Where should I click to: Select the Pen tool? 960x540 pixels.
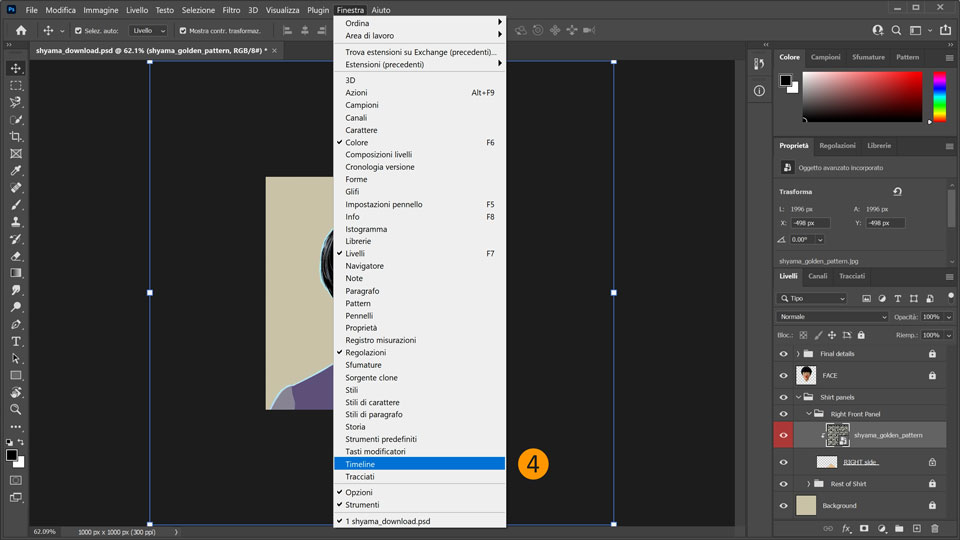tap(16, 324)
